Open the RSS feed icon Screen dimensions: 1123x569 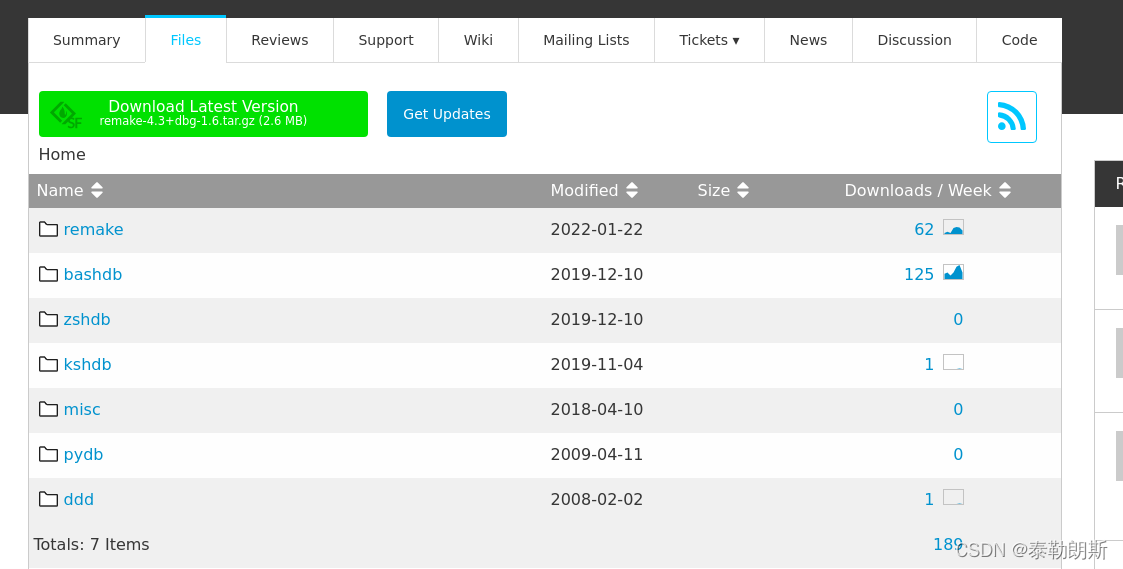pos(1011,117)
